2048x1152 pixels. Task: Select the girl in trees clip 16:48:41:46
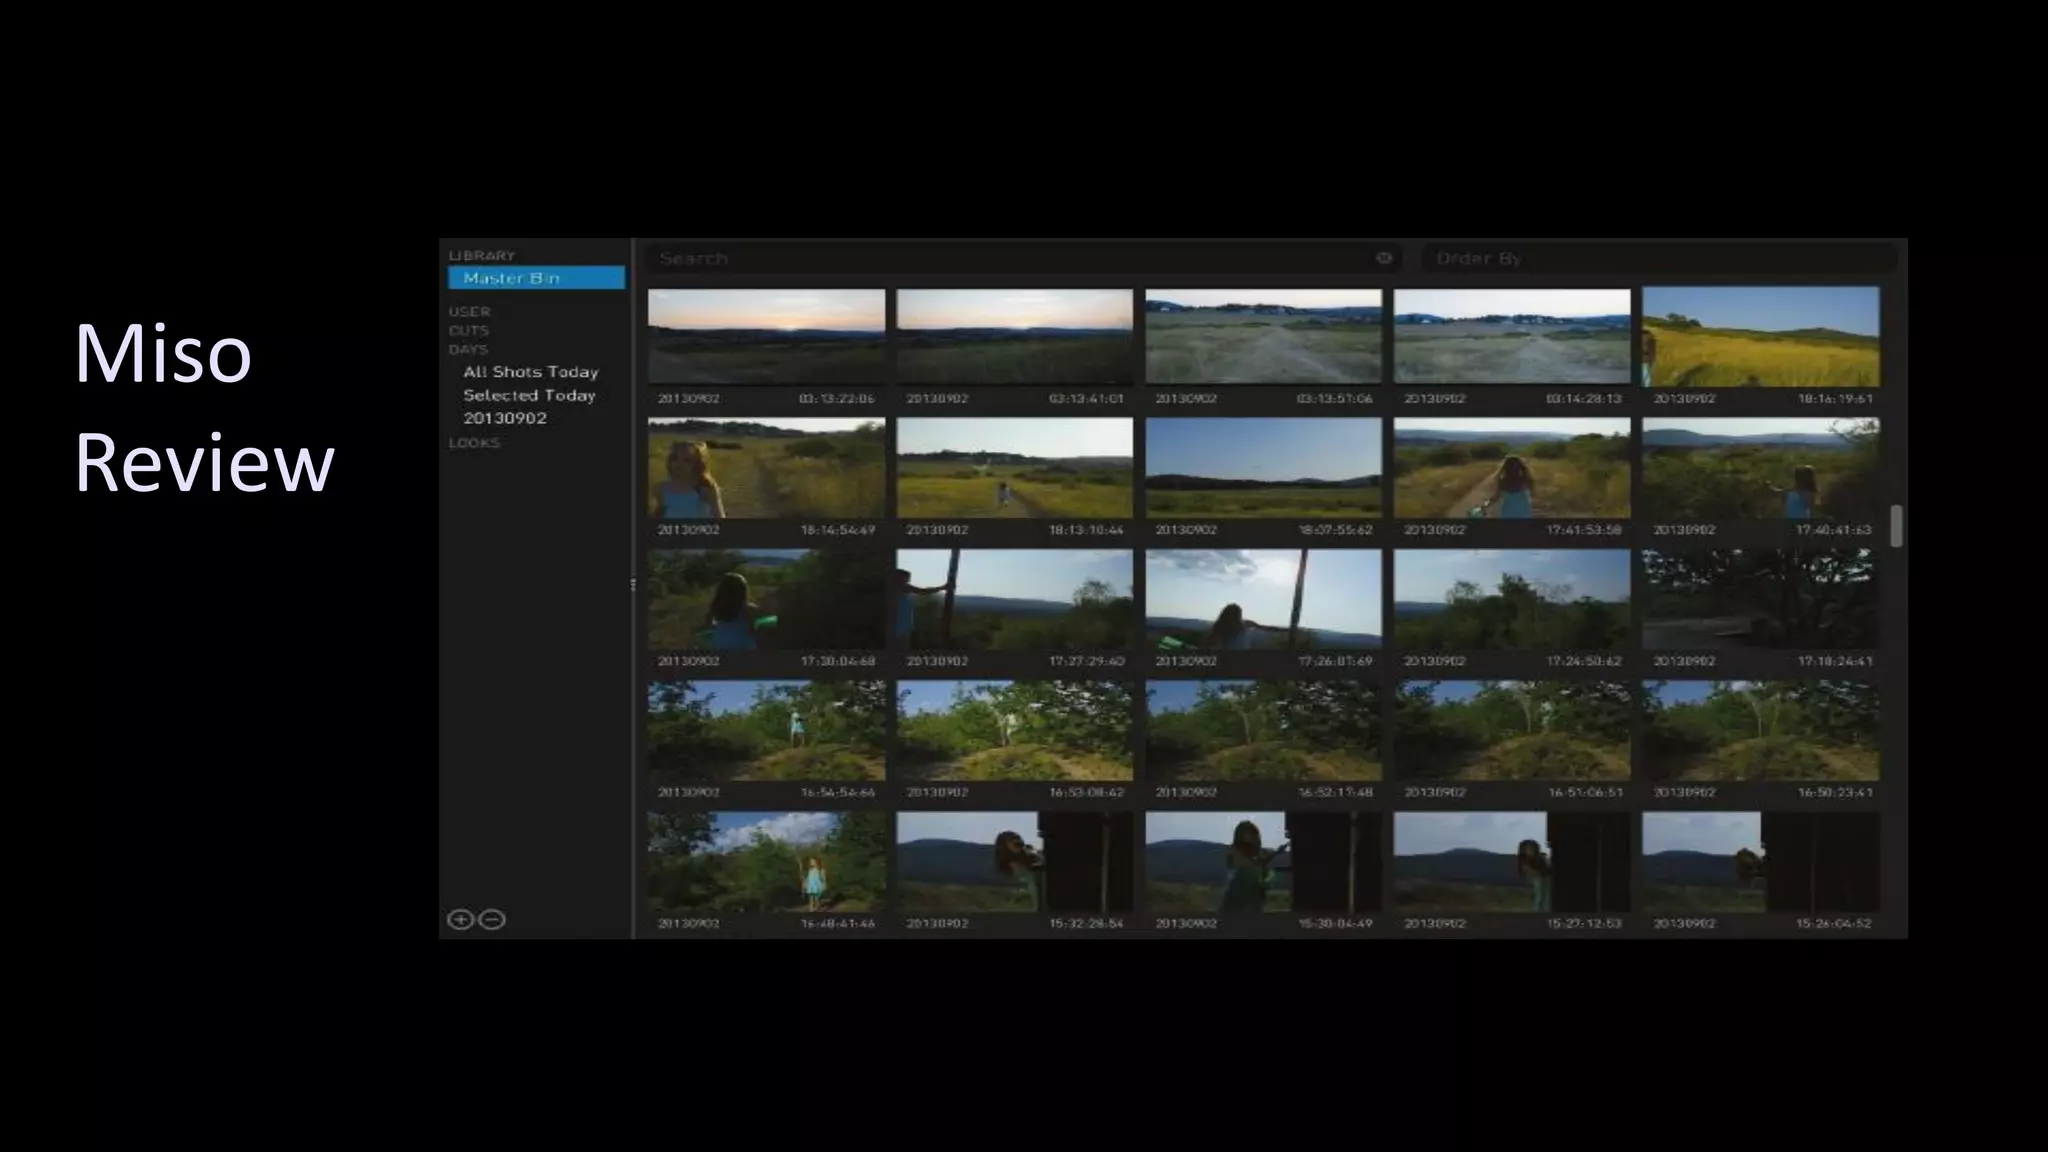766,861
